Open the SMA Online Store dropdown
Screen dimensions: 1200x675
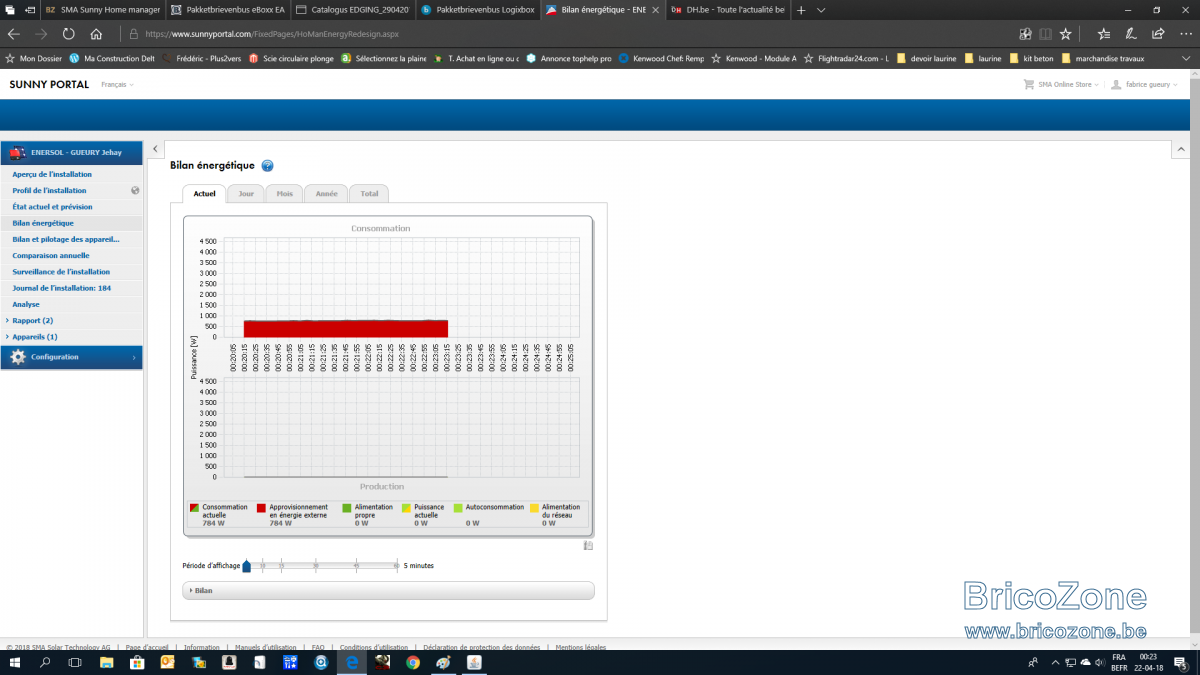[1069, 85]
